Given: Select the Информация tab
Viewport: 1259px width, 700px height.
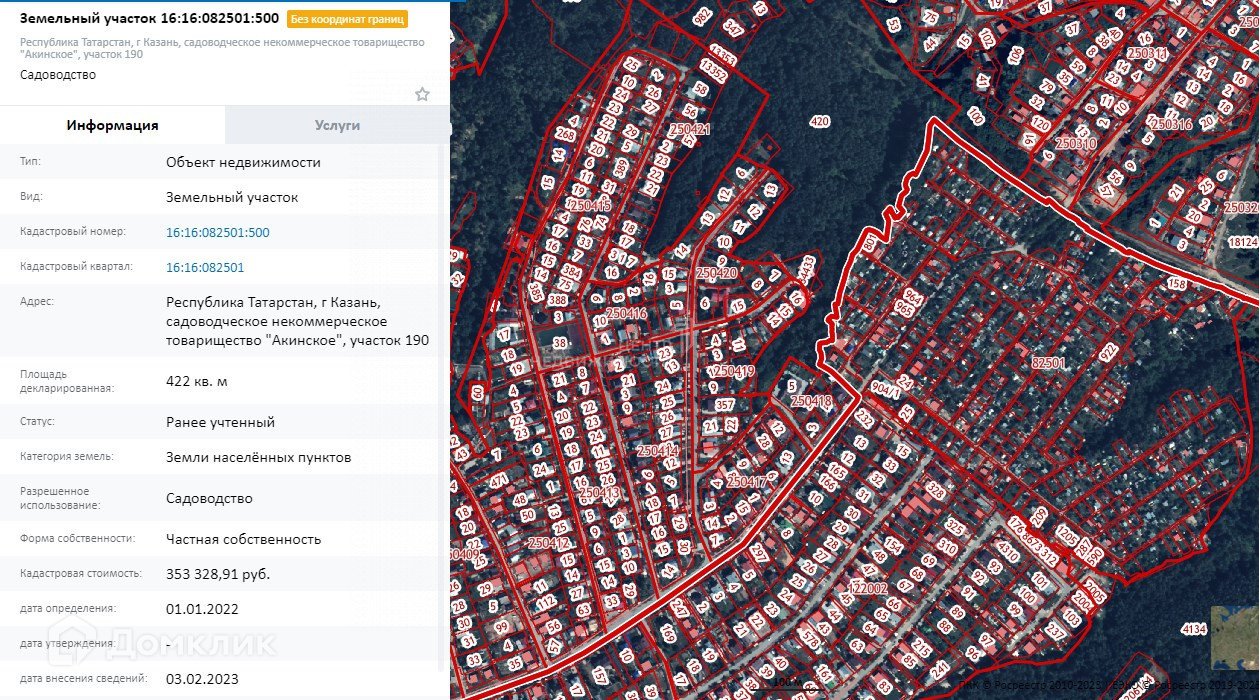Looking at the screenshot, I should (x=112, y=125).
